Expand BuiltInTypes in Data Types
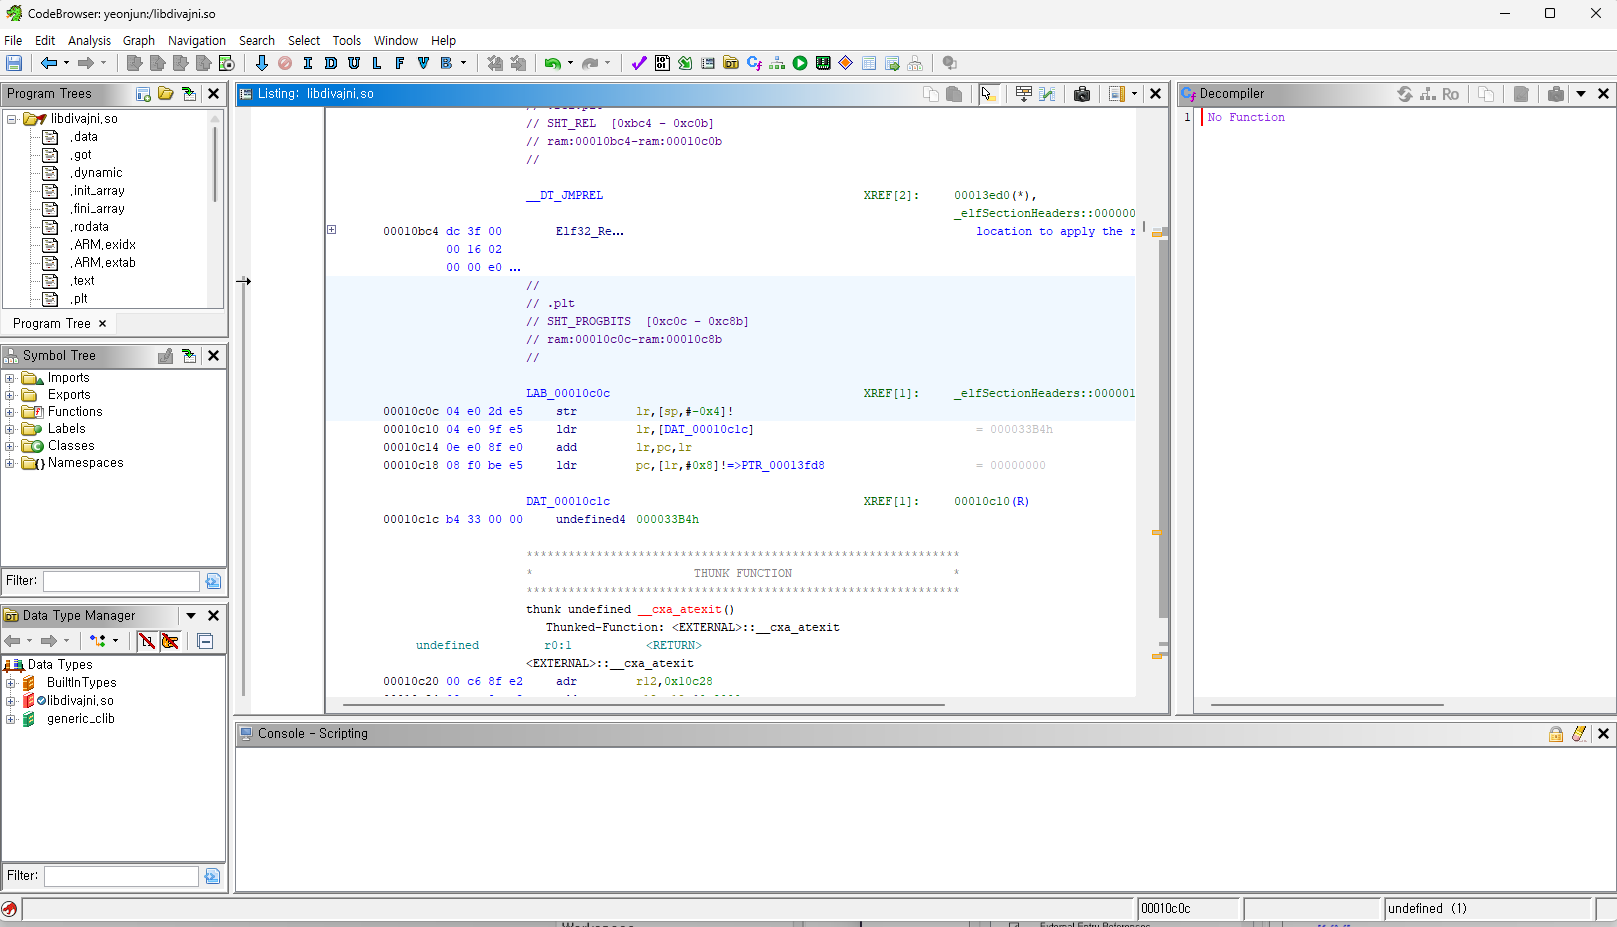This screenshot has height=927, width=1617. coord(11,683)
